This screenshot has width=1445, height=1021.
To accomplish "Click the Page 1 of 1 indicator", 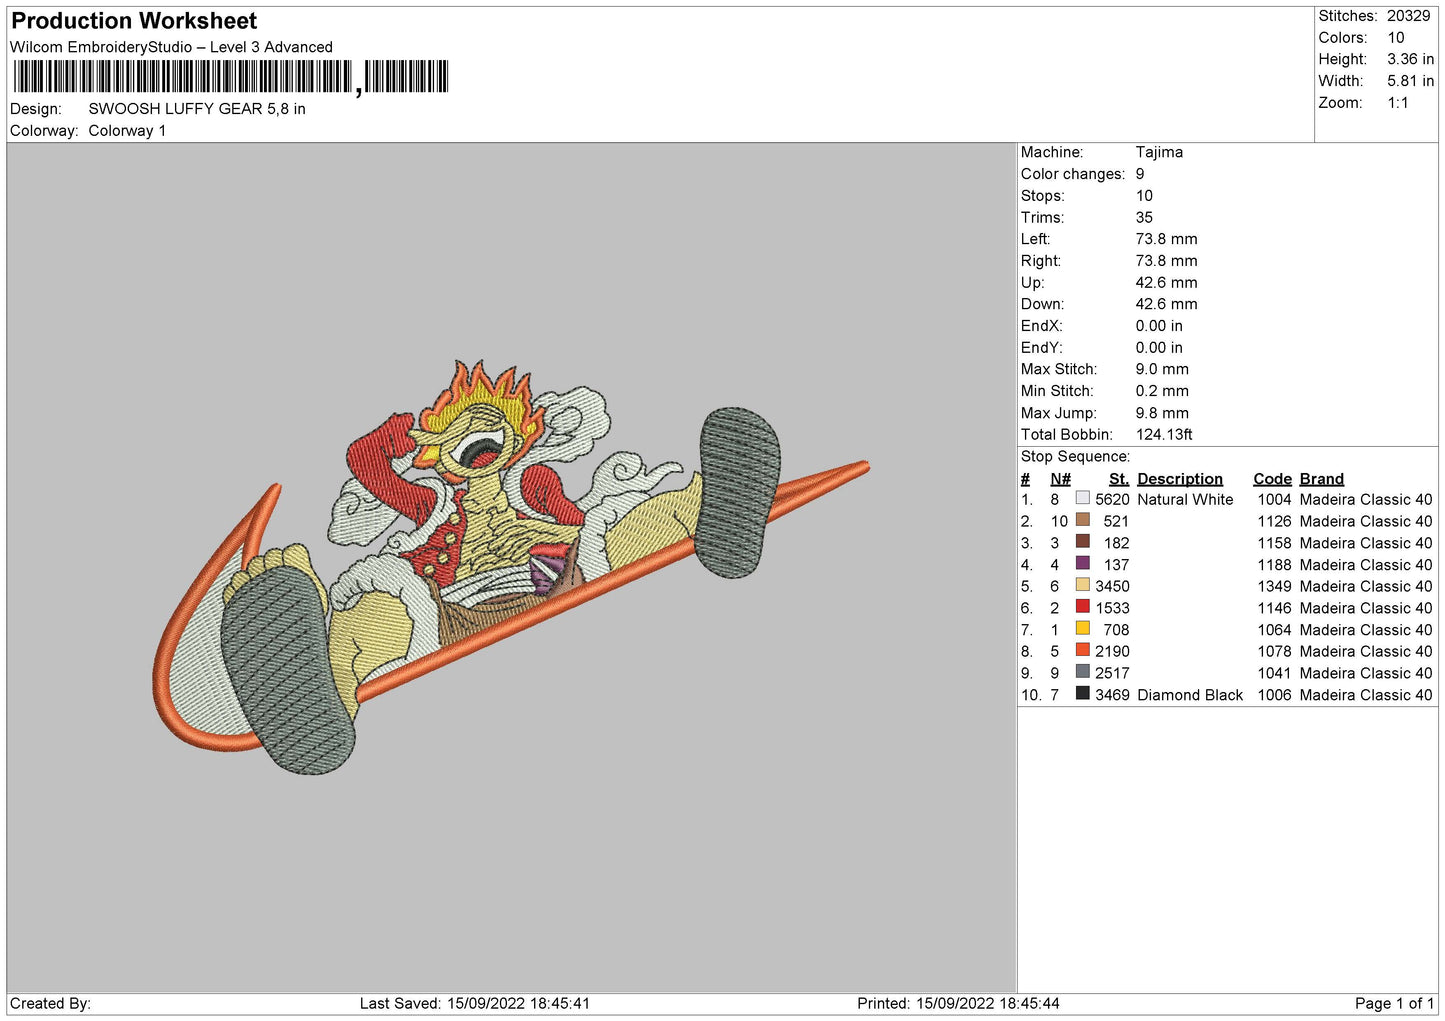I will pyautogui.click(x=1394, y=1003).
